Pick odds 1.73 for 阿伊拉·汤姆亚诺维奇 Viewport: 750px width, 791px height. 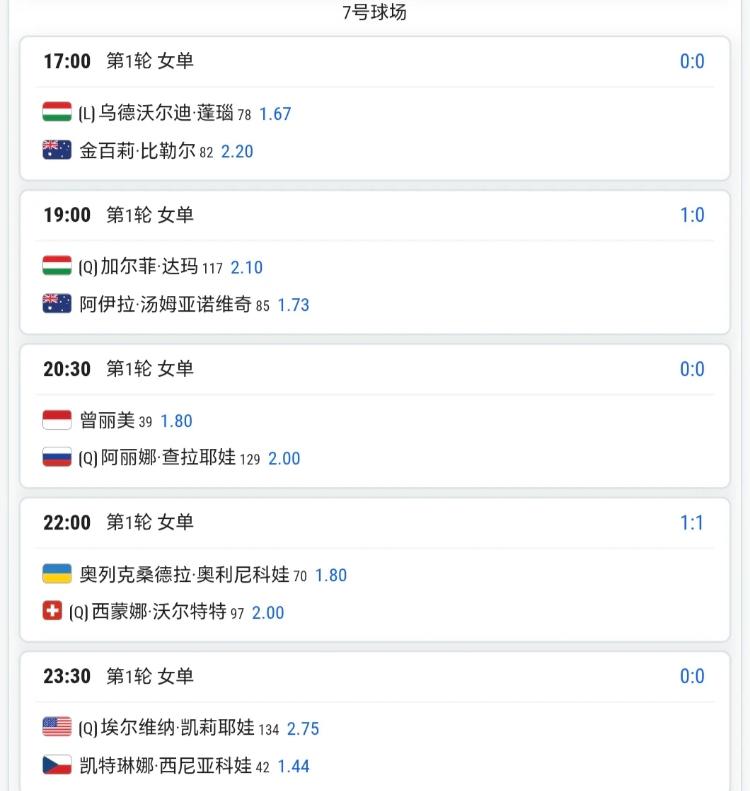click(x=293, y=305)
